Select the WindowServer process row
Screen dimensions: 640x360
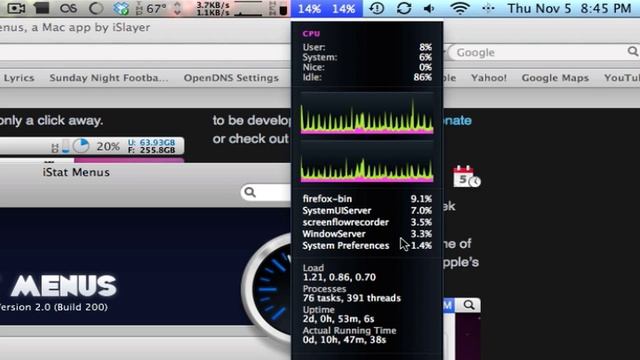(367, 234)
